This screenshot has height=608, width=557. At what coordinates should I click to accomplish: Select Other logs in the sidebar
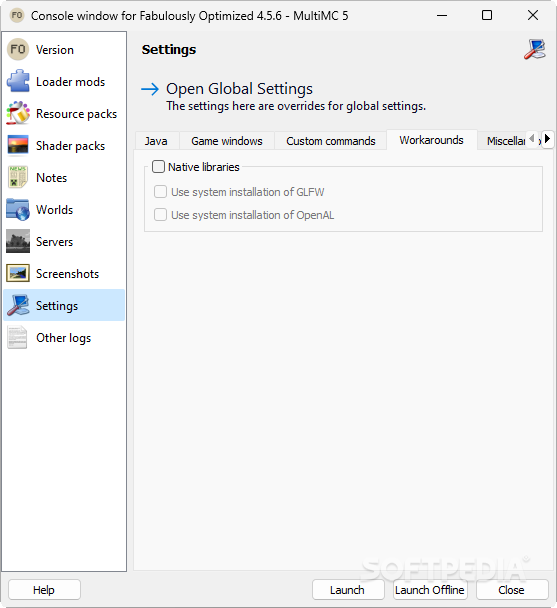click(x=64, y=338)
